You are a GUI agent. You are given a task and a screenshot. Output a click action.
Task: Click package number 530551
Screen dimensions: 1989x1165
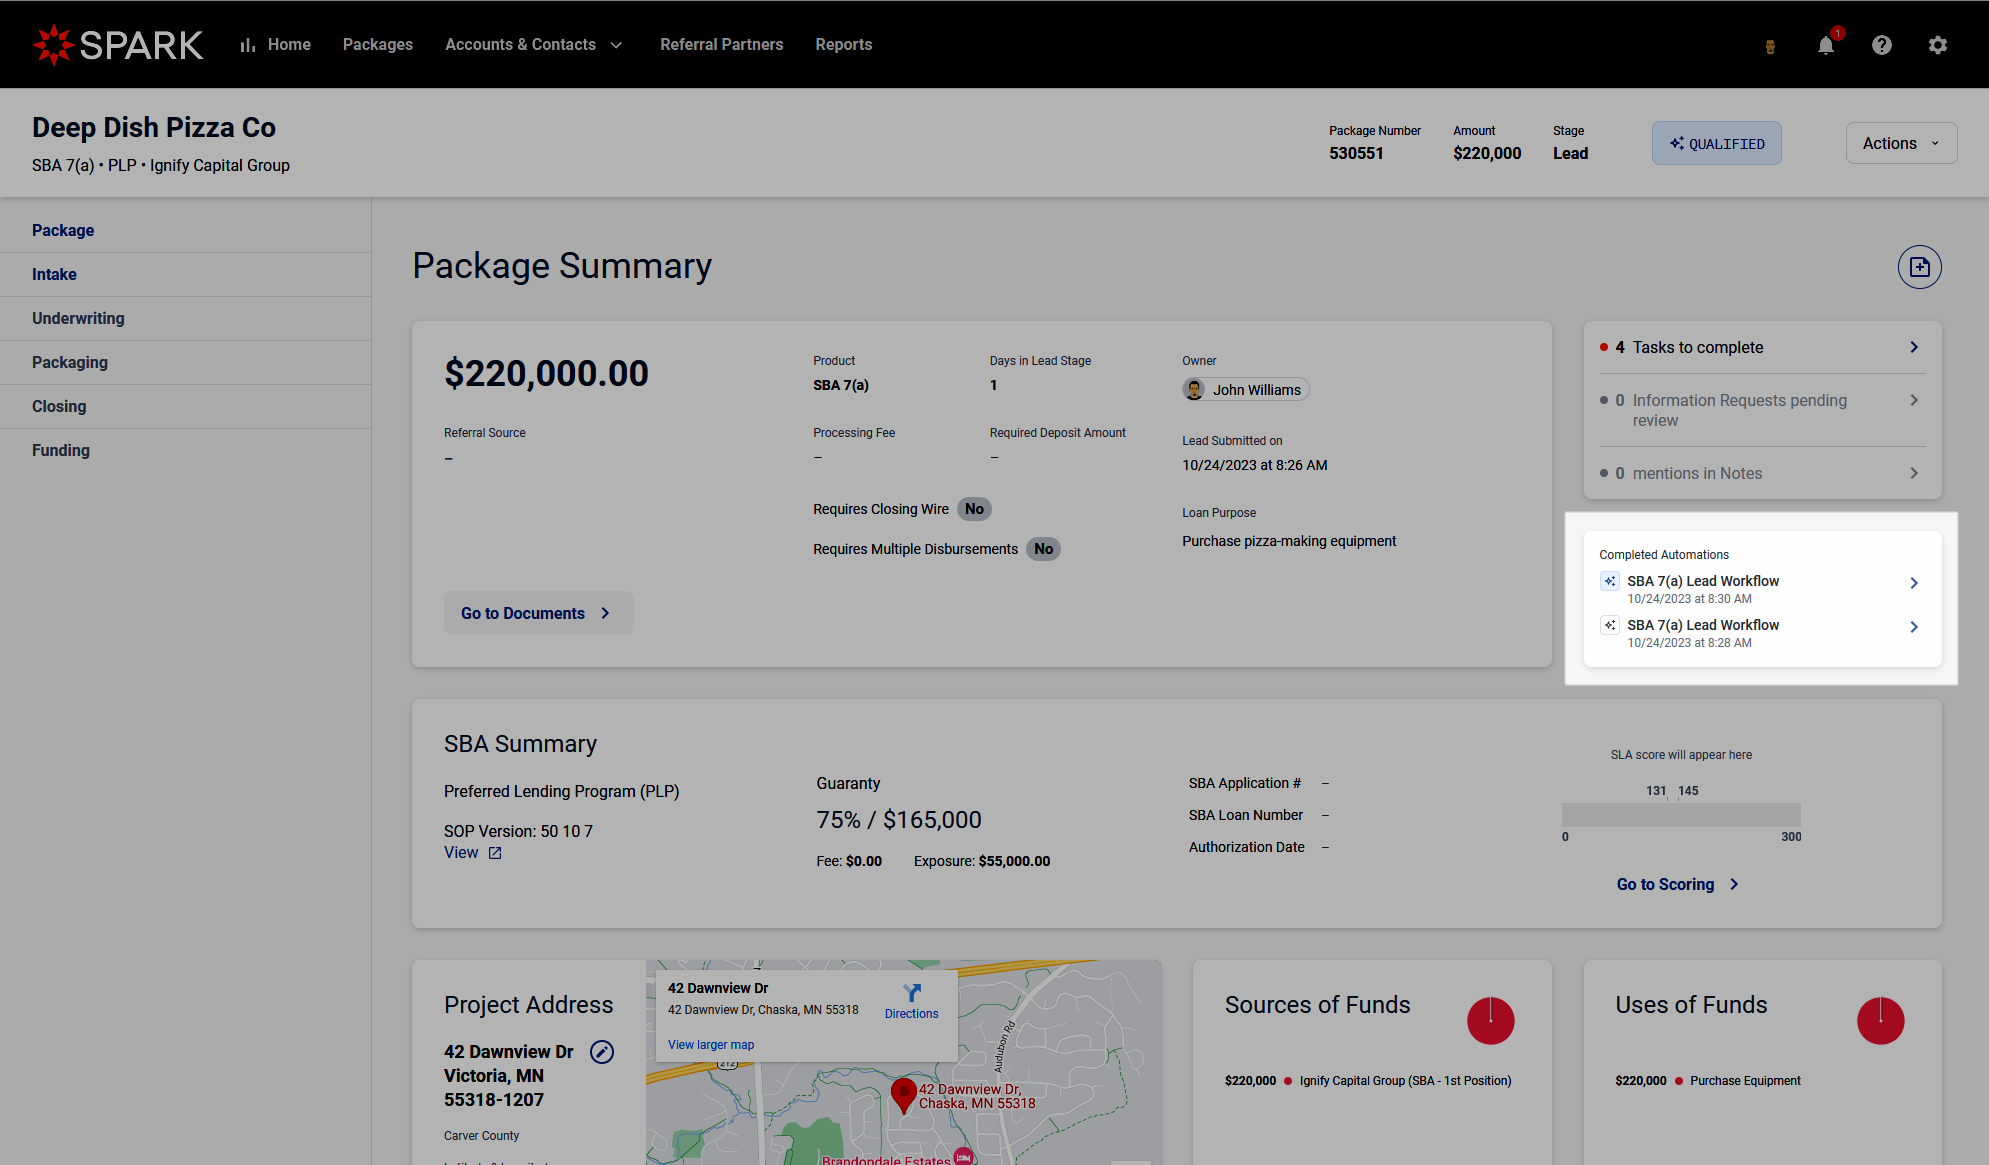(x=1356, y=153)
